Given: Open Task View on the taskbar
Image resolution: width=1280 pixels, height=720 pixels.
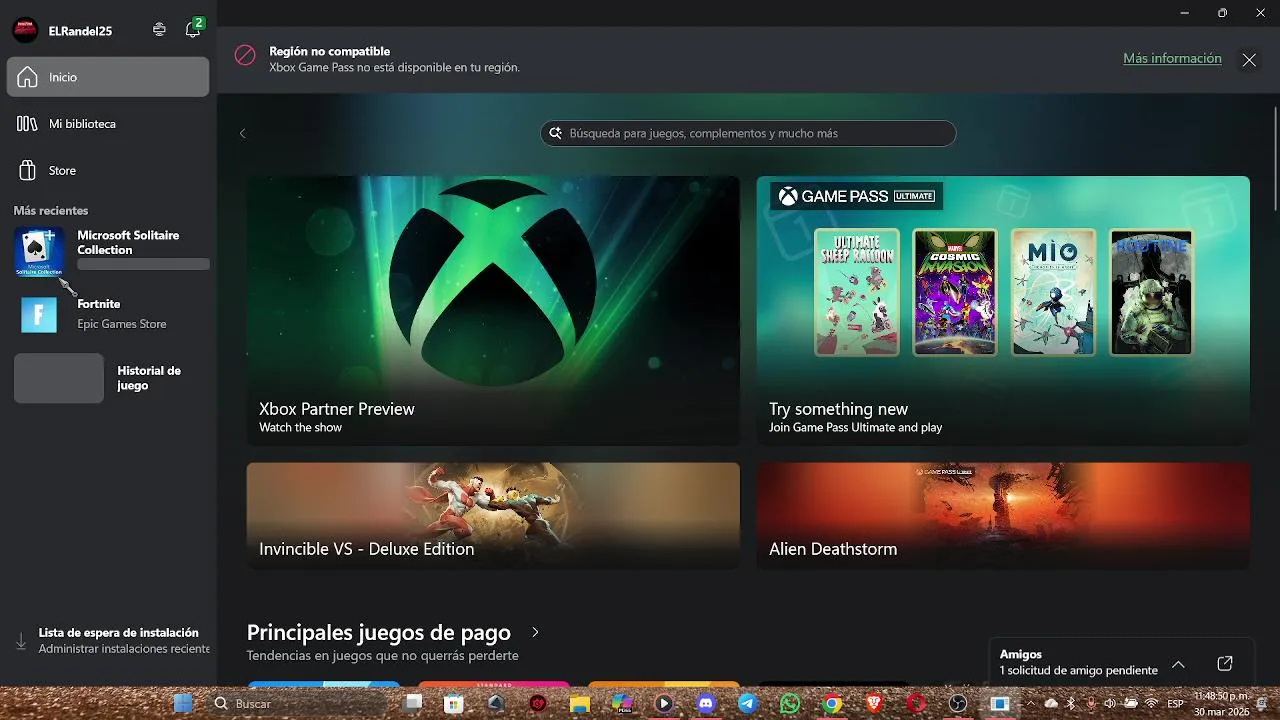Looking at the screenshot, I should (413, 704).
